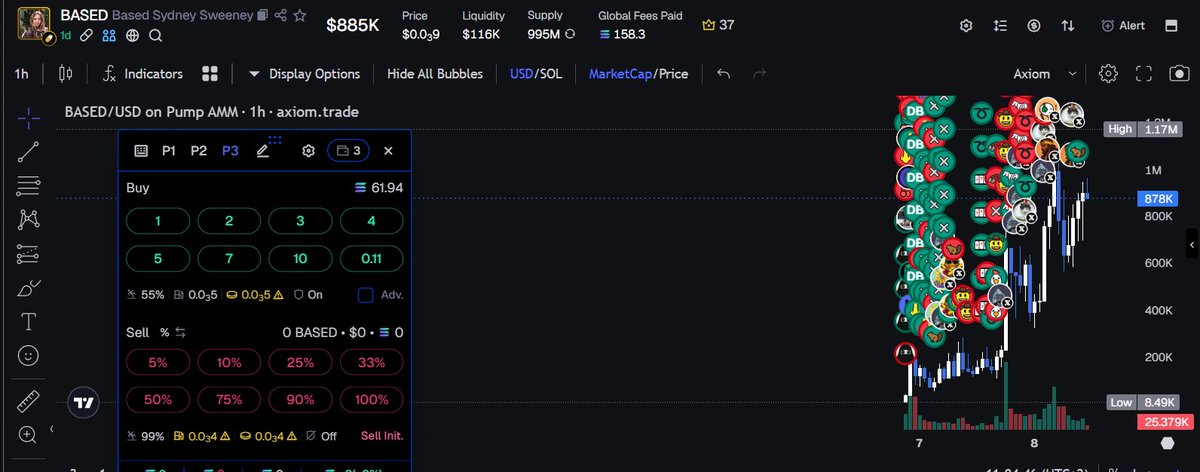
Task: Select the crosshair cursor tool
Action: click(x=29, y=118)
